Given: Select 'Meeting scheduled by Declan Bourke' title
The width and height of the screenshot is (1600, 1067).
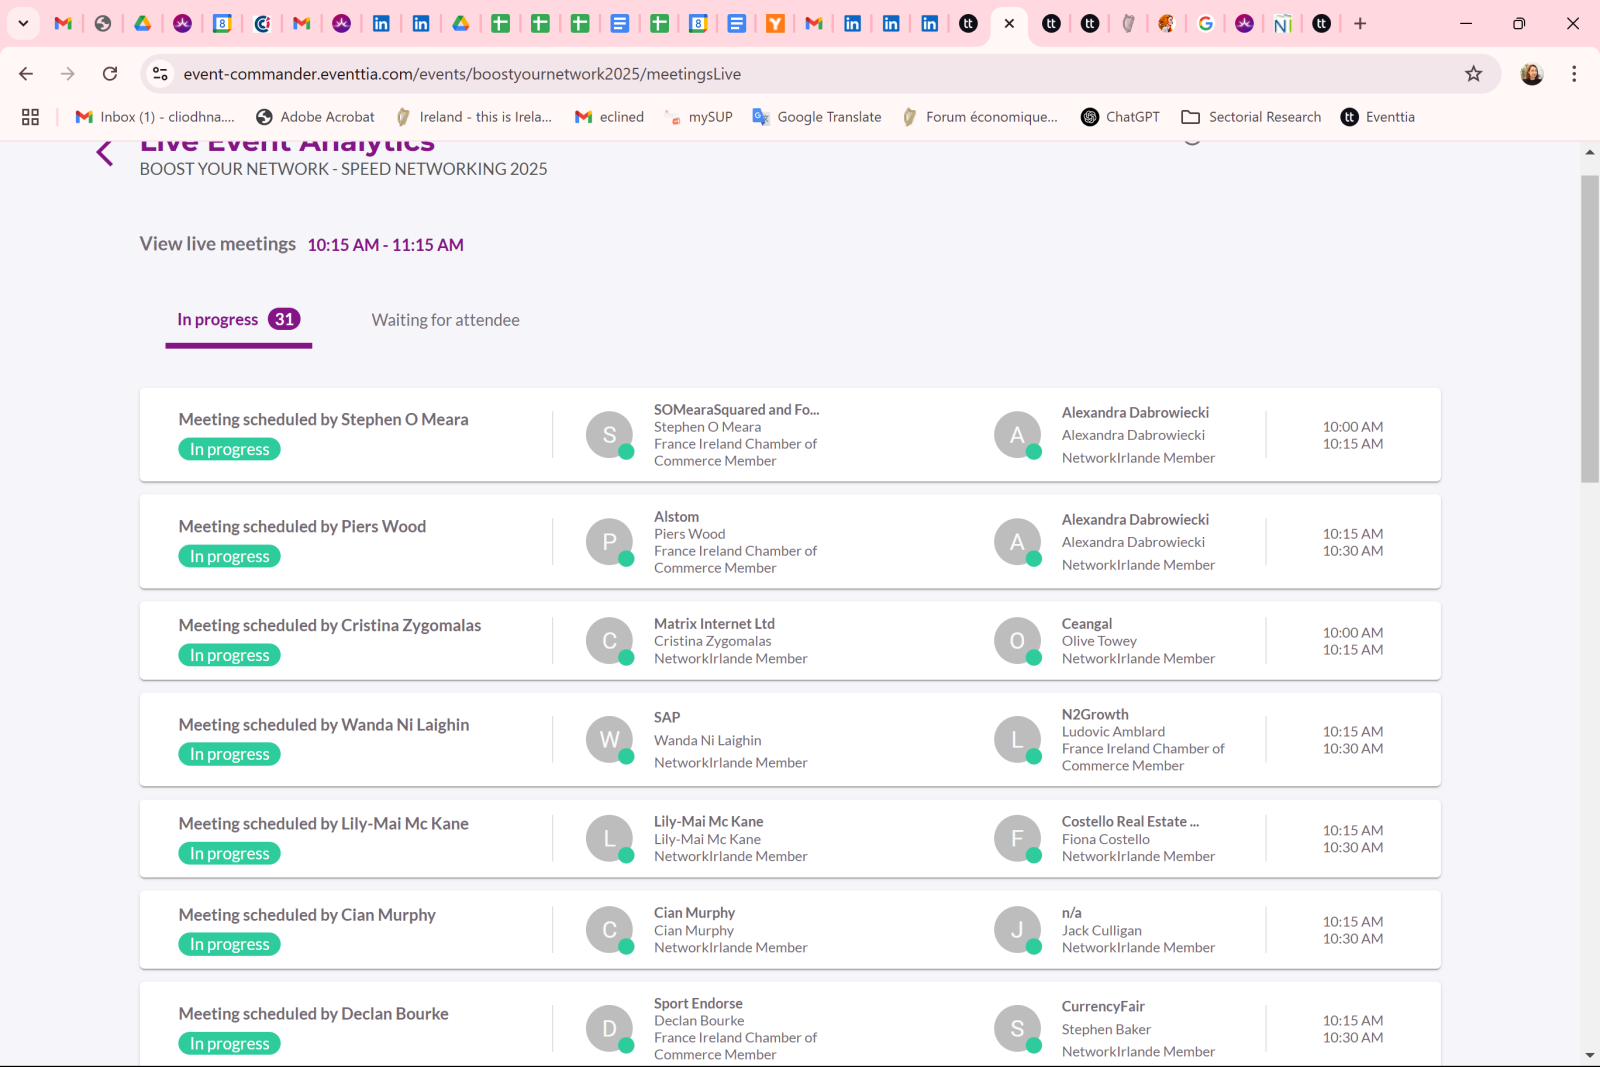Looking at the screenshot, I should click(x=313, y=1014).
